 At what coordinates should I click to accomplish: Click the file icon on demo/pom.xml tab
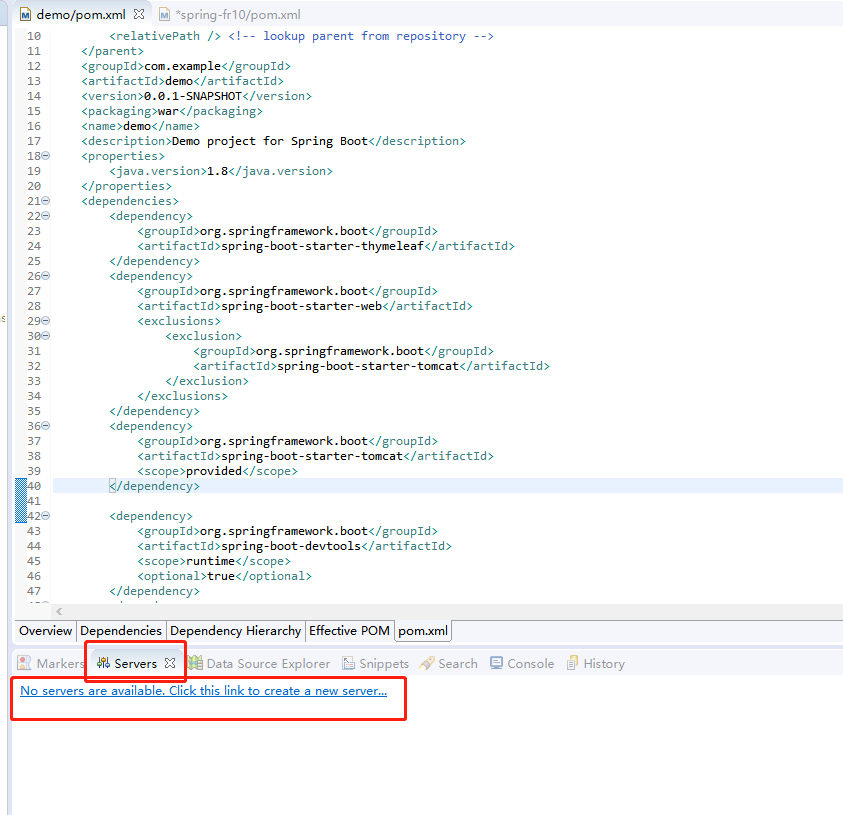pyautogui.click(x=24, y=14)
